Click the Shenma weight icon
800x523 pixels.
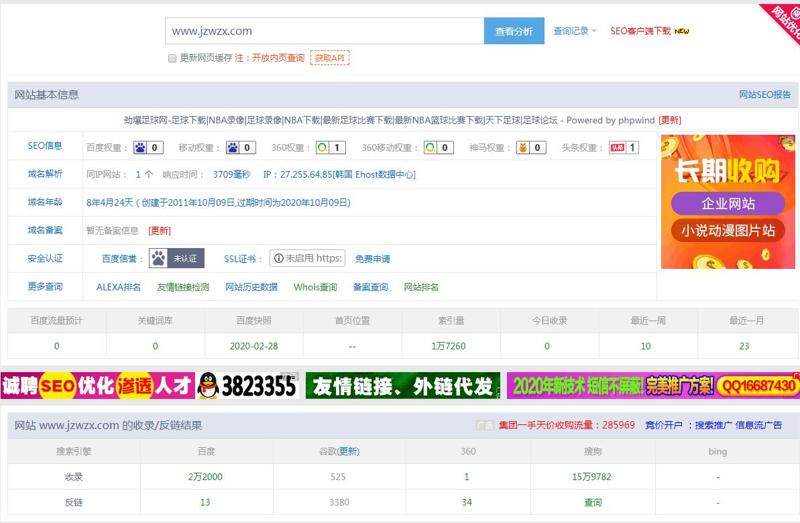(x=522, y=147)
